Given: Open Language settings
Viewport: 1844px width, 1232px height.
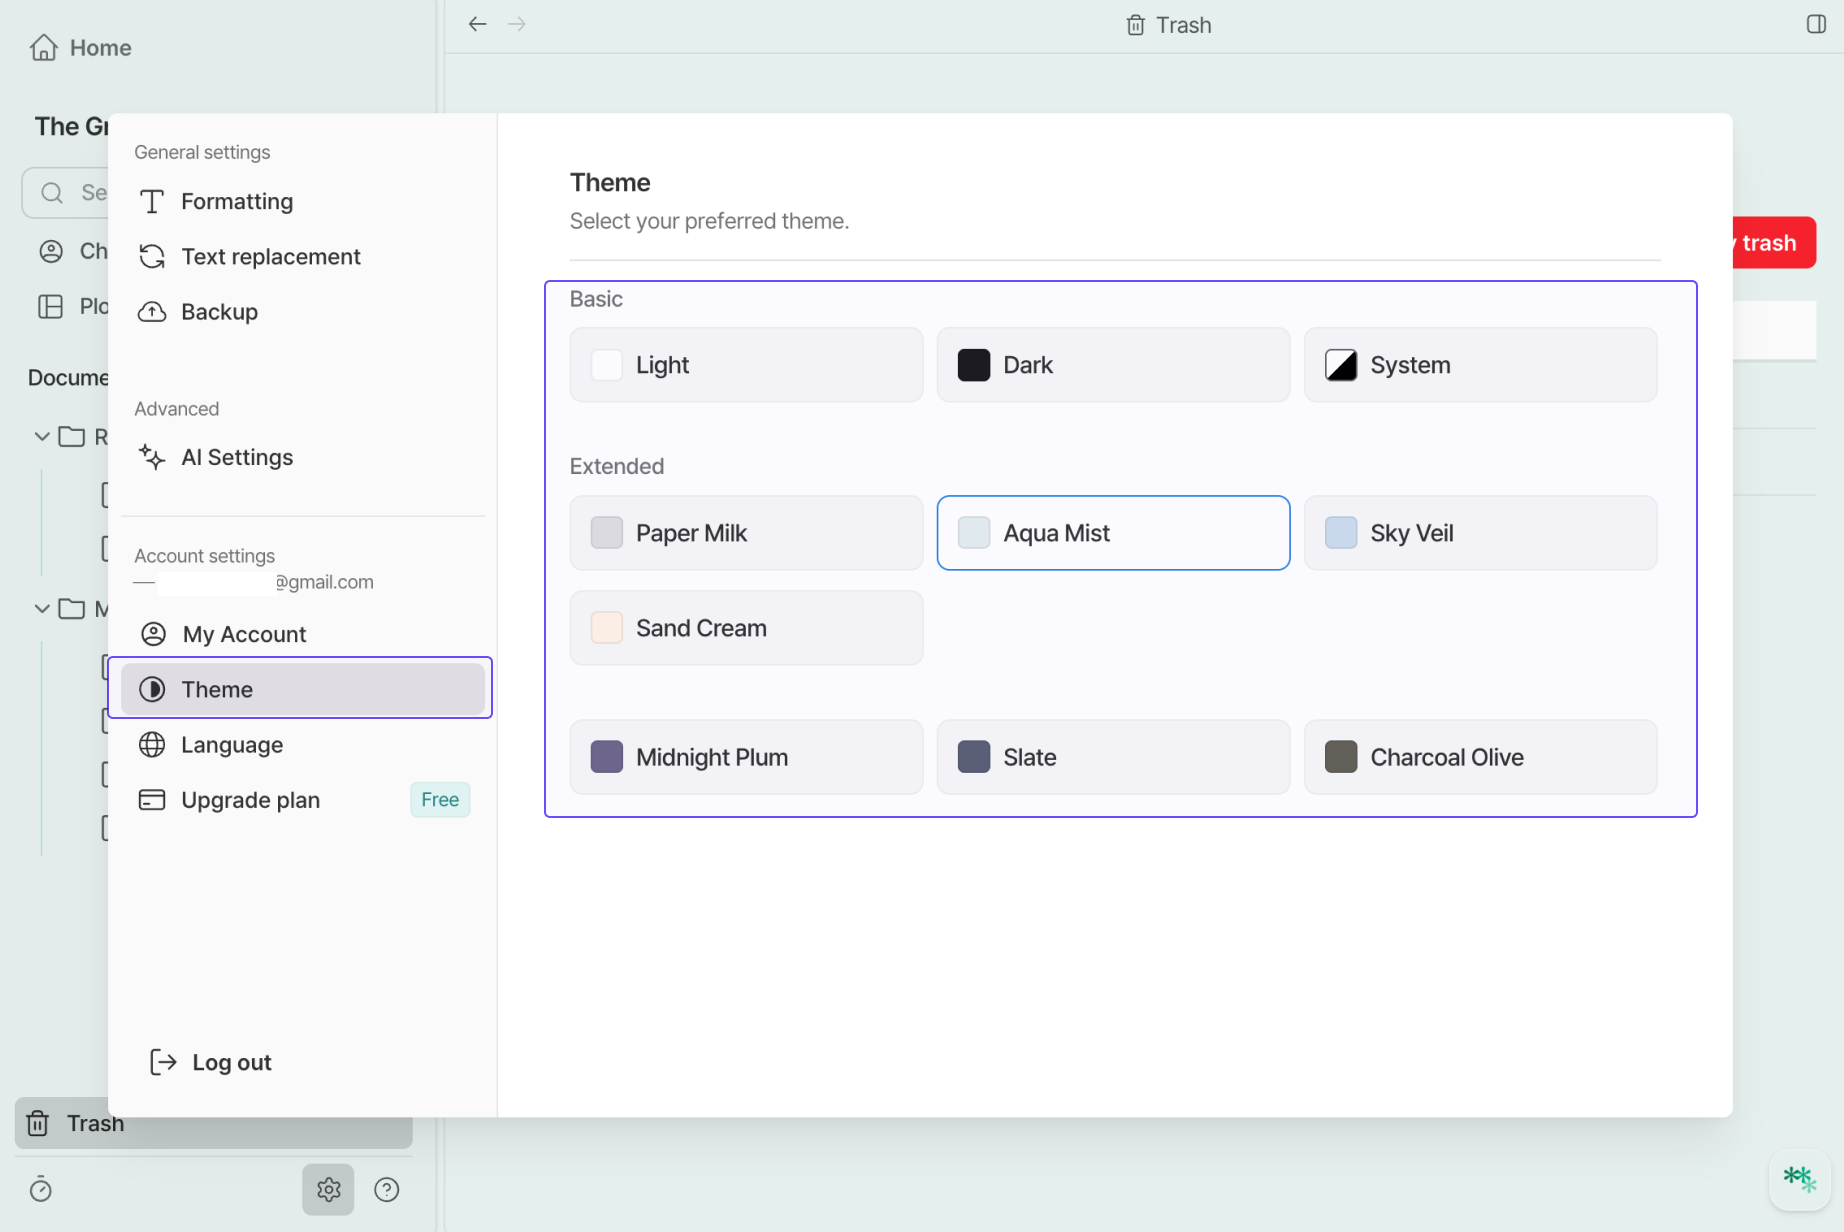Looking at the screenshot, I should click(x=303, y=745).
